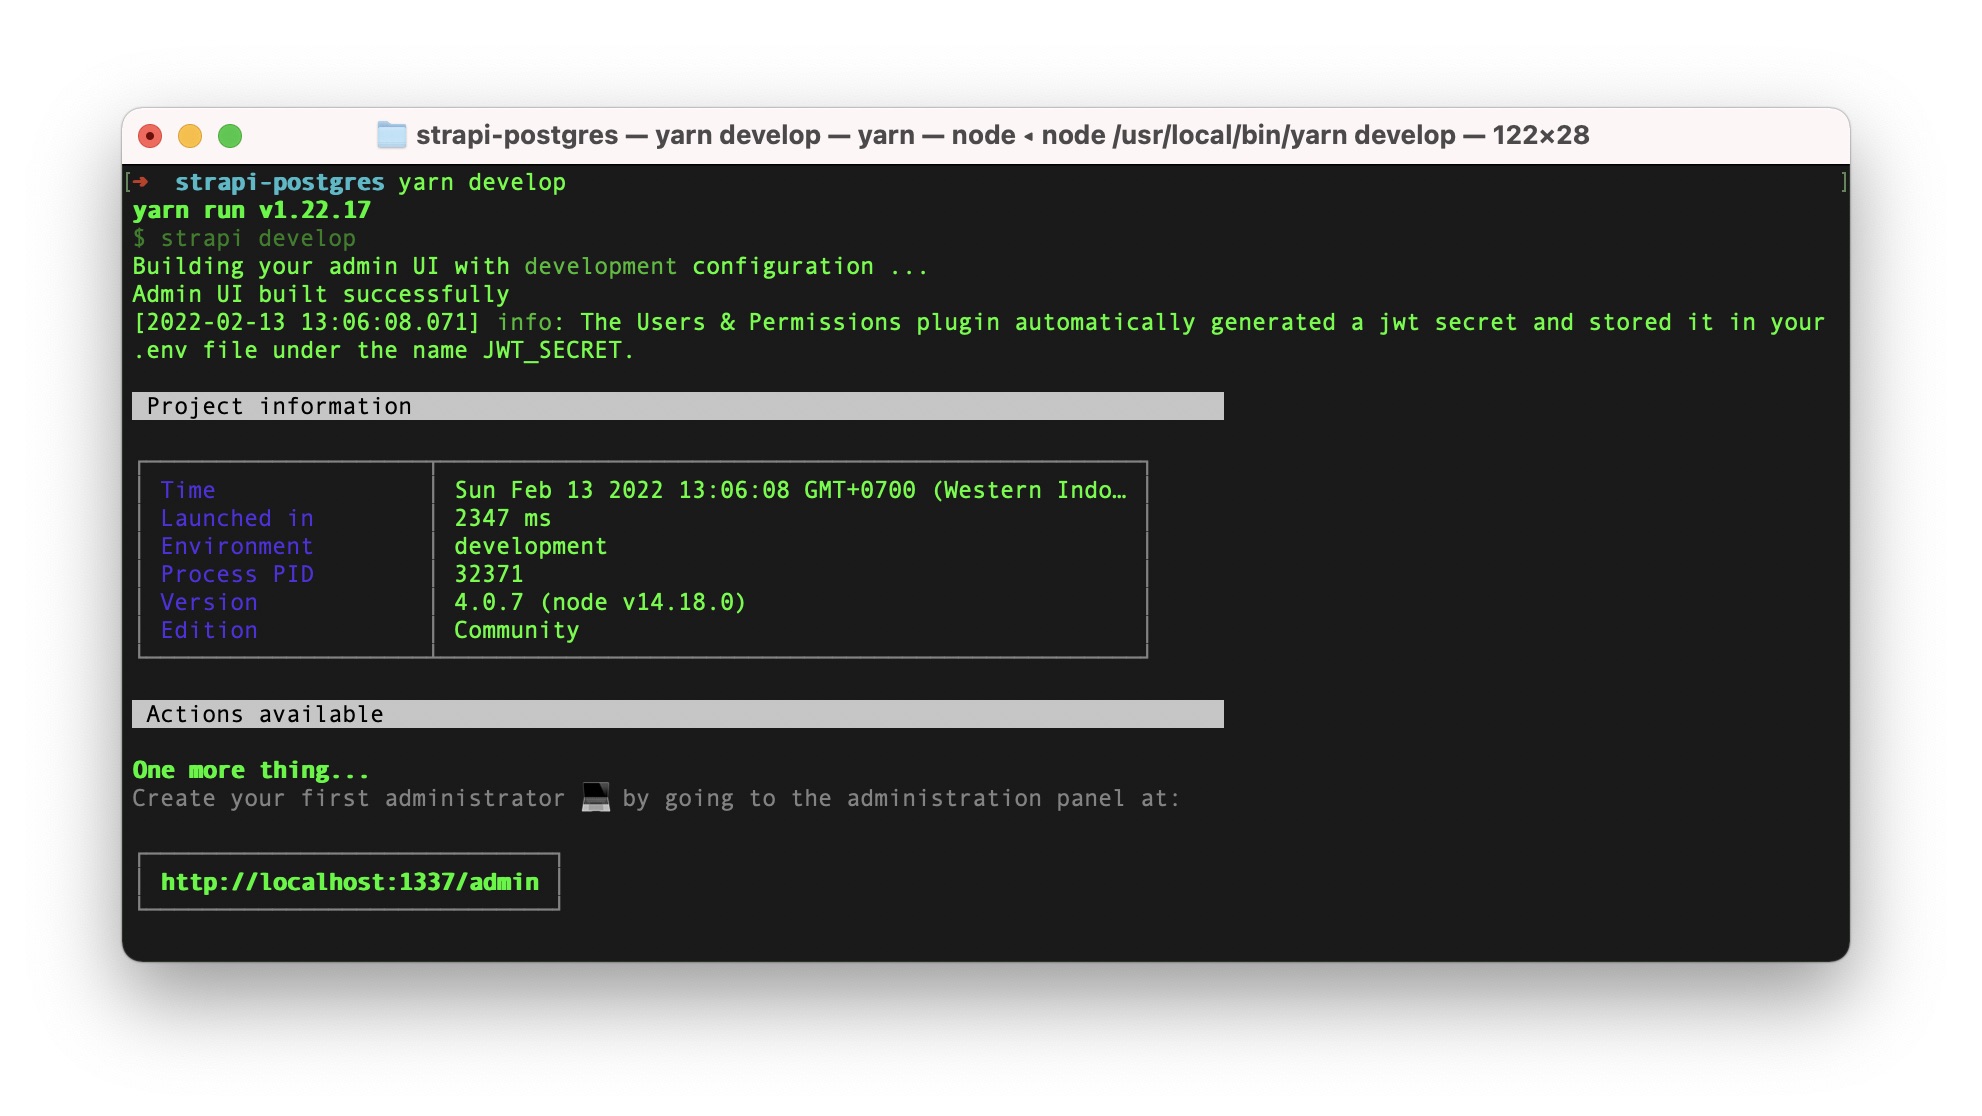Click the computer emoji near administrator text
The width and height of the screenshot is (1982, 1116).
594,798
